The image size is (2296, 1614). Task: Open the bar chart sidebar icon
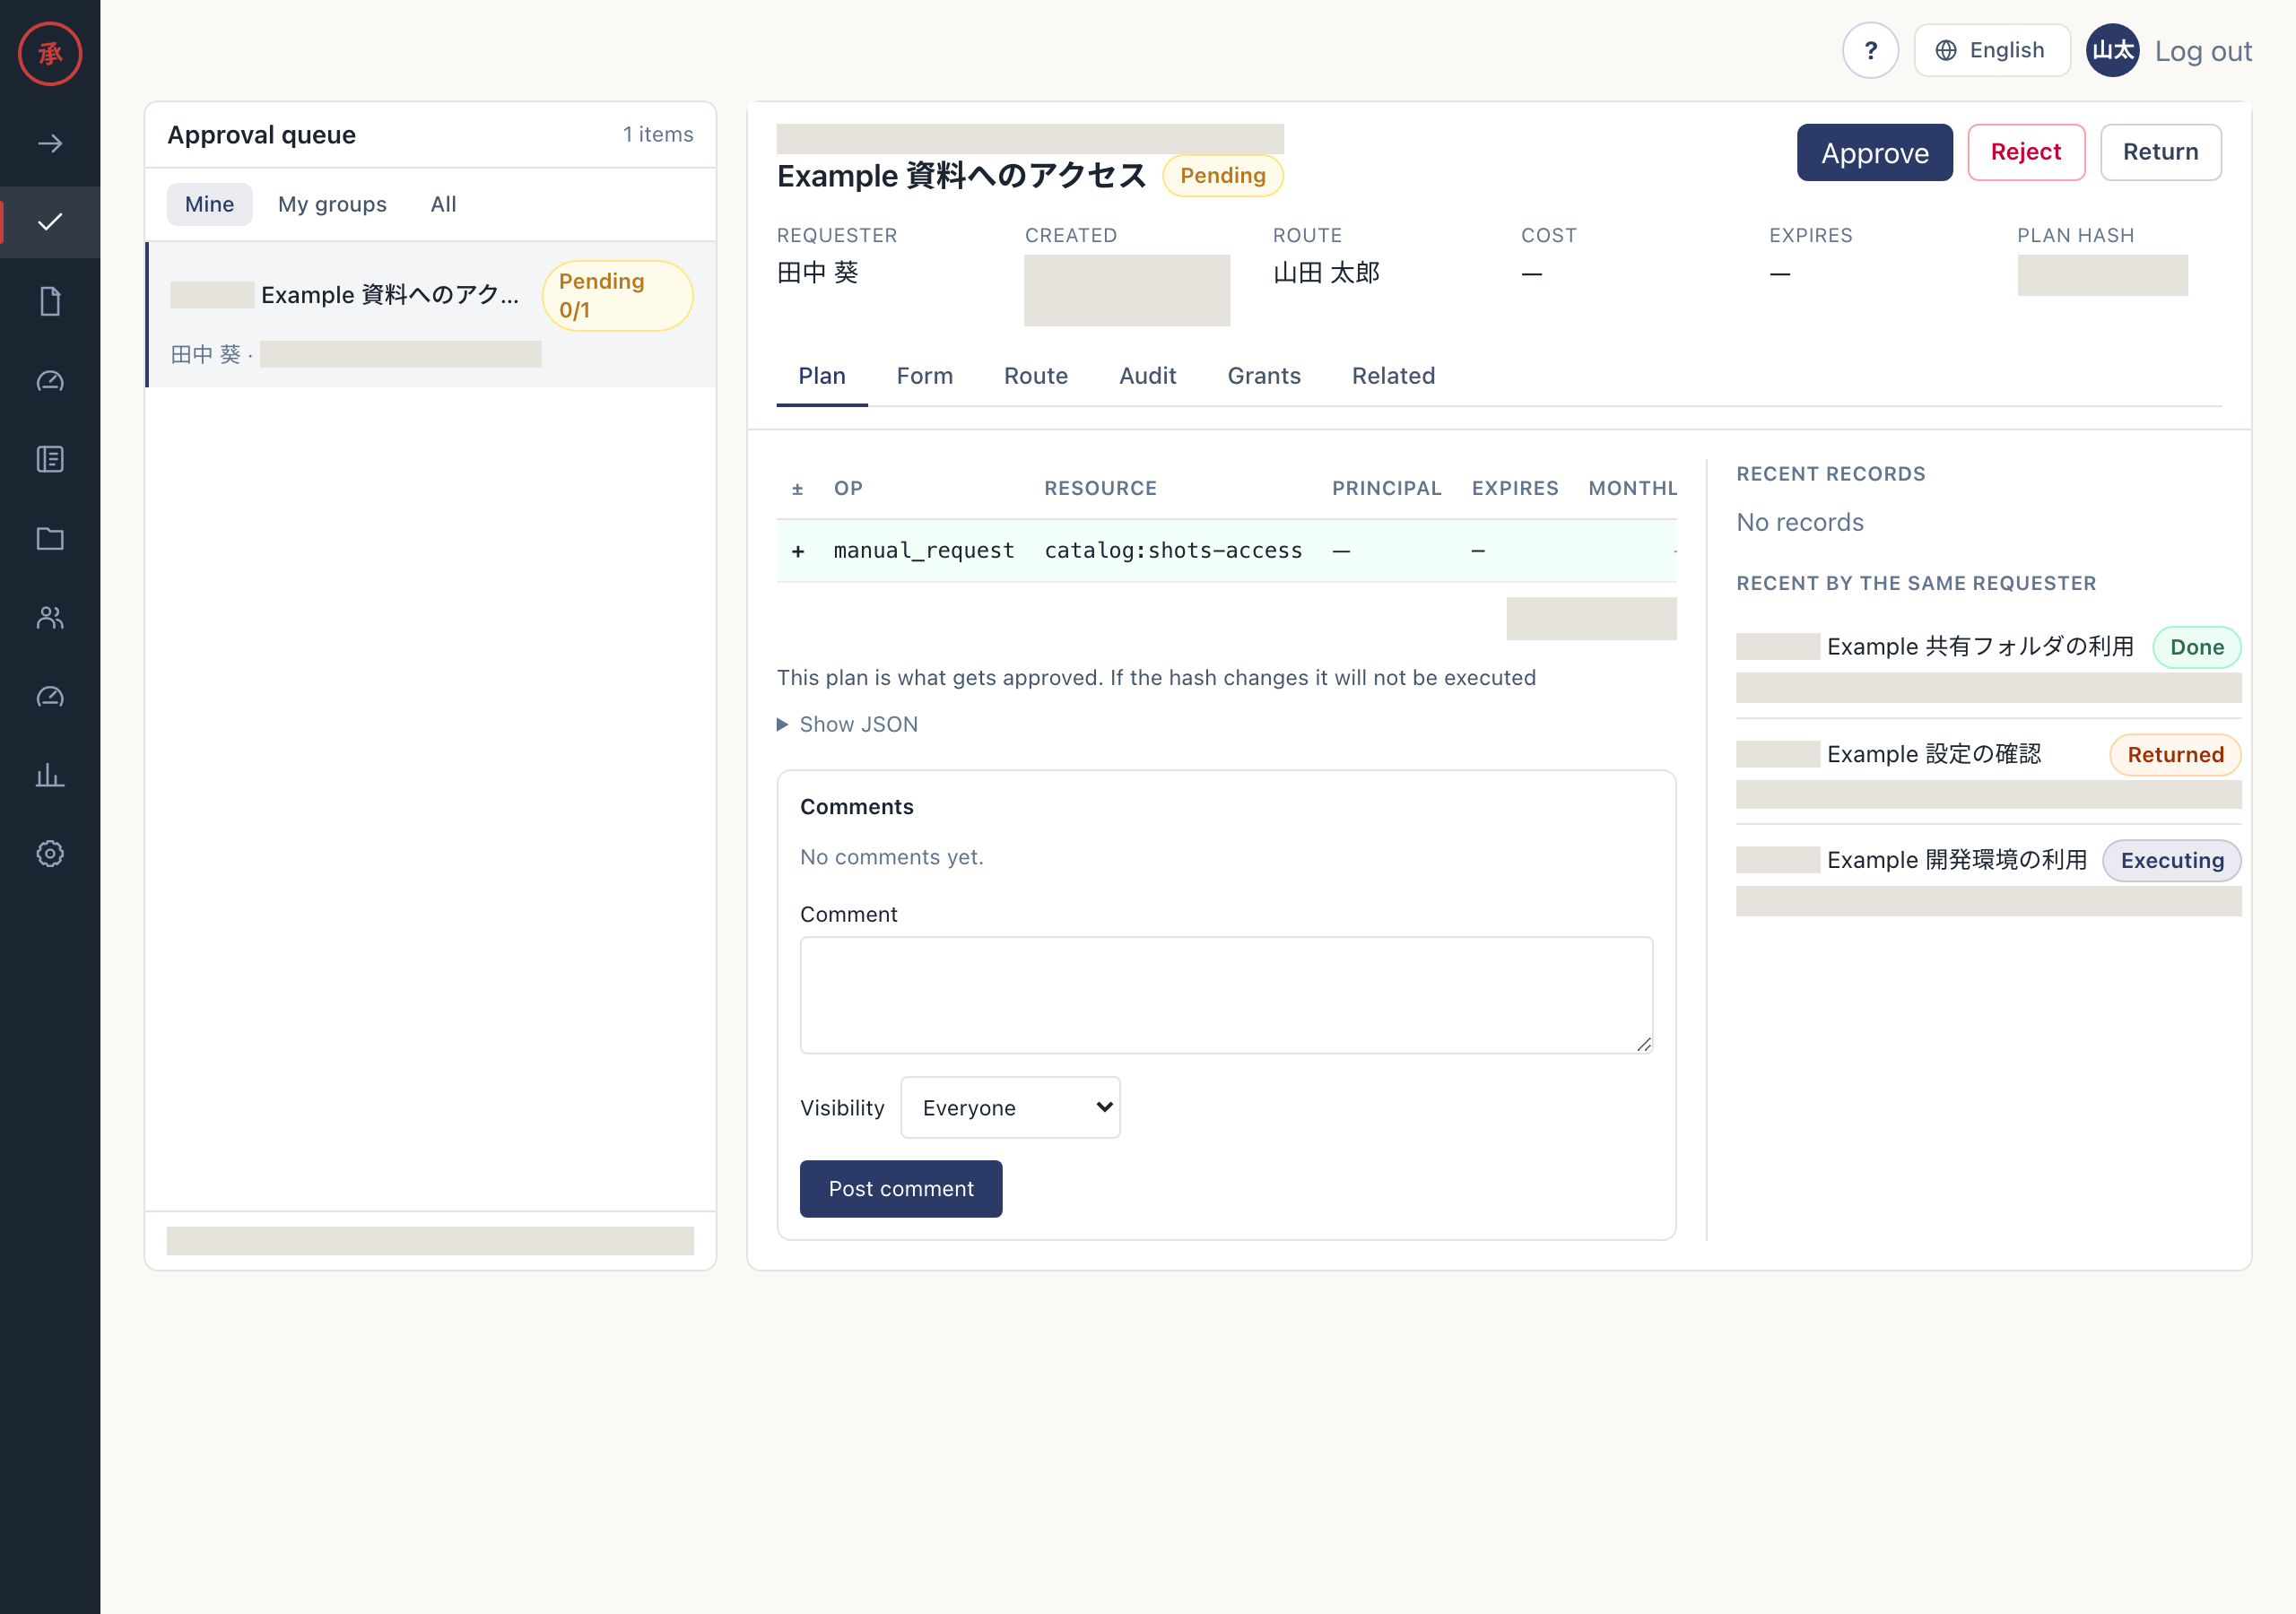(x=50, y=775)
